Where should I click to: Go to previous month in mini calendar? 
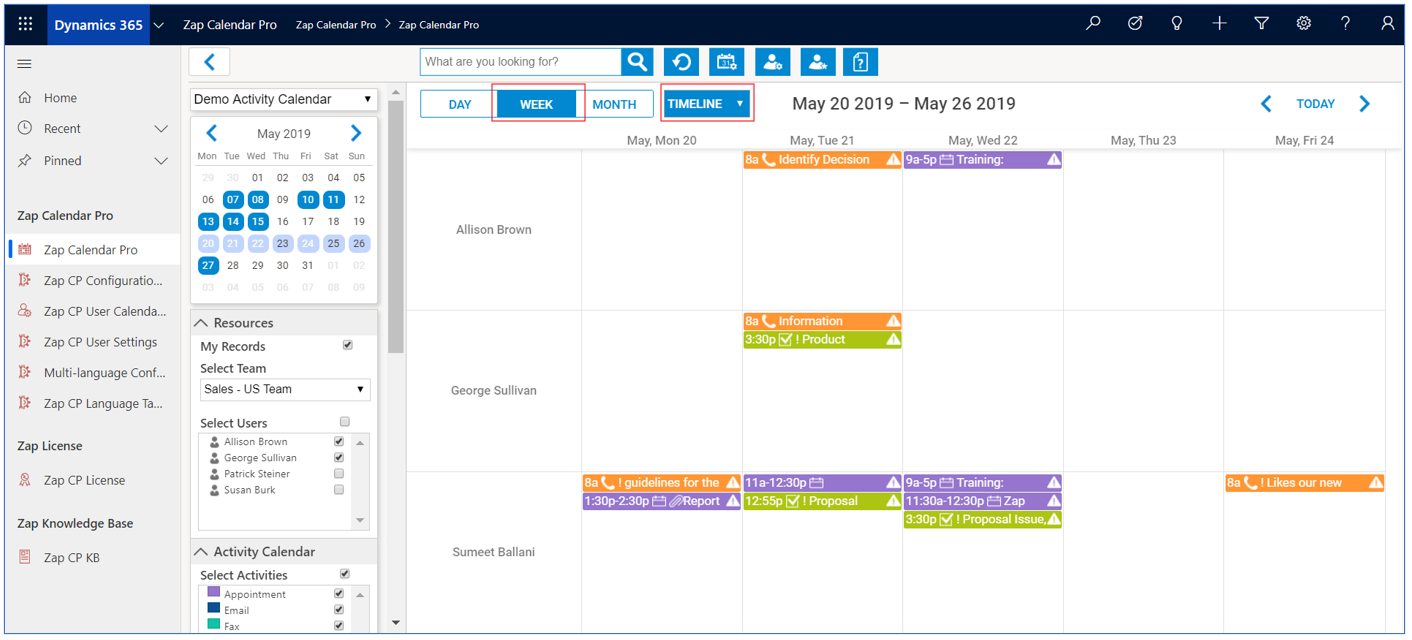tap(212, 133)
